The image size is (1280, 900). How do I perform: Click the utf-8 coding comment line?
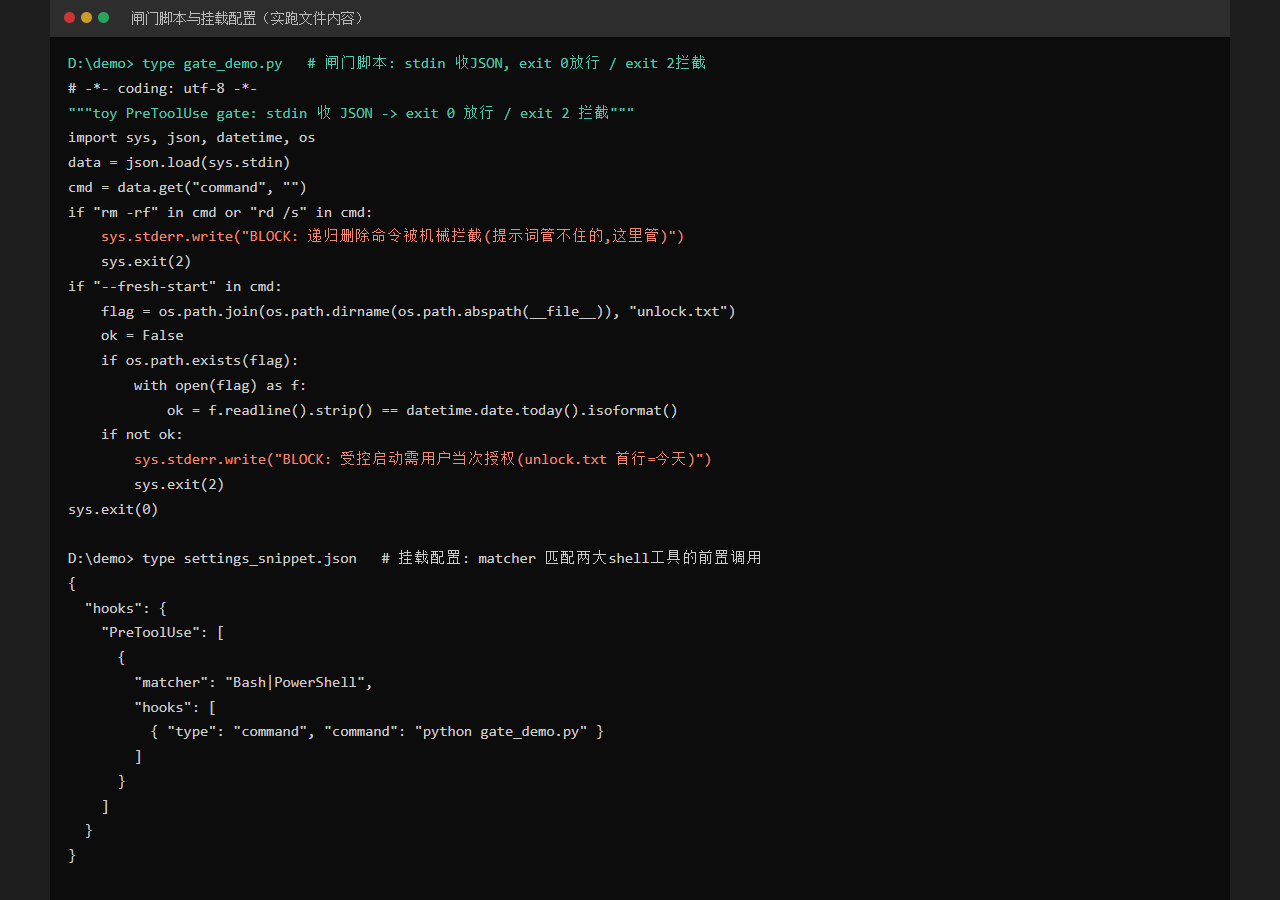163,88
